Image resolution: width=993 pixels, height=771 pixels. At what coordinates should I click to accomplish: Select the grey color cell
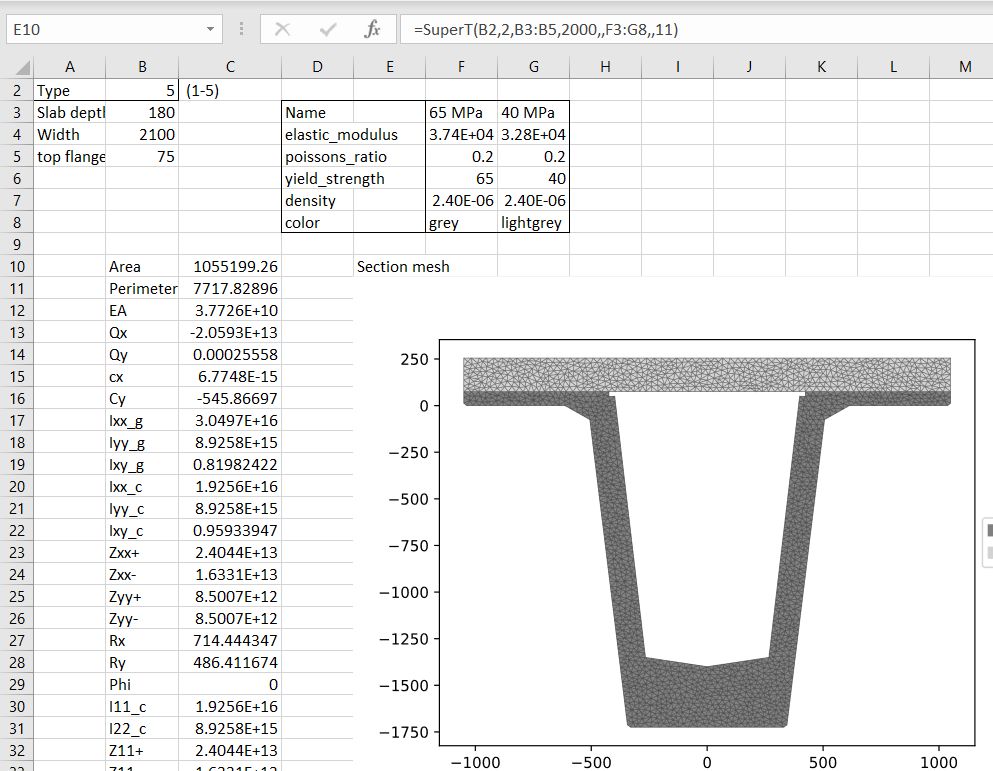coord(461,222)
